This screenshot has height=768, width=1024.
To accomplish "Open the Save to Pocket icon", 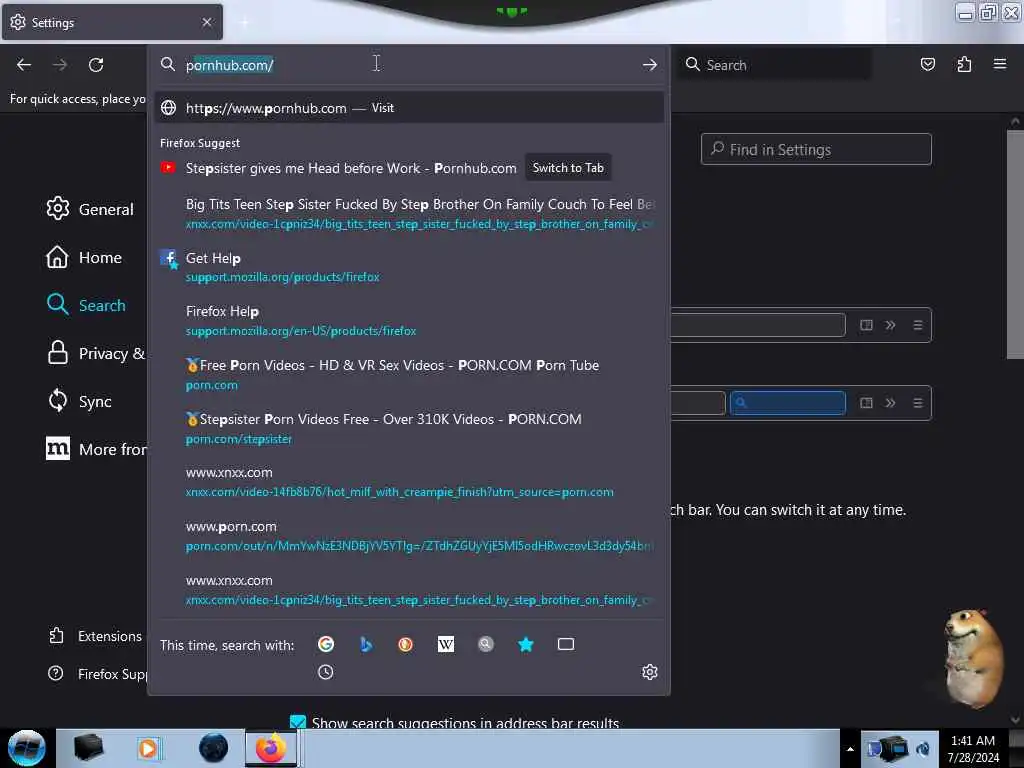I will point(927,64).
